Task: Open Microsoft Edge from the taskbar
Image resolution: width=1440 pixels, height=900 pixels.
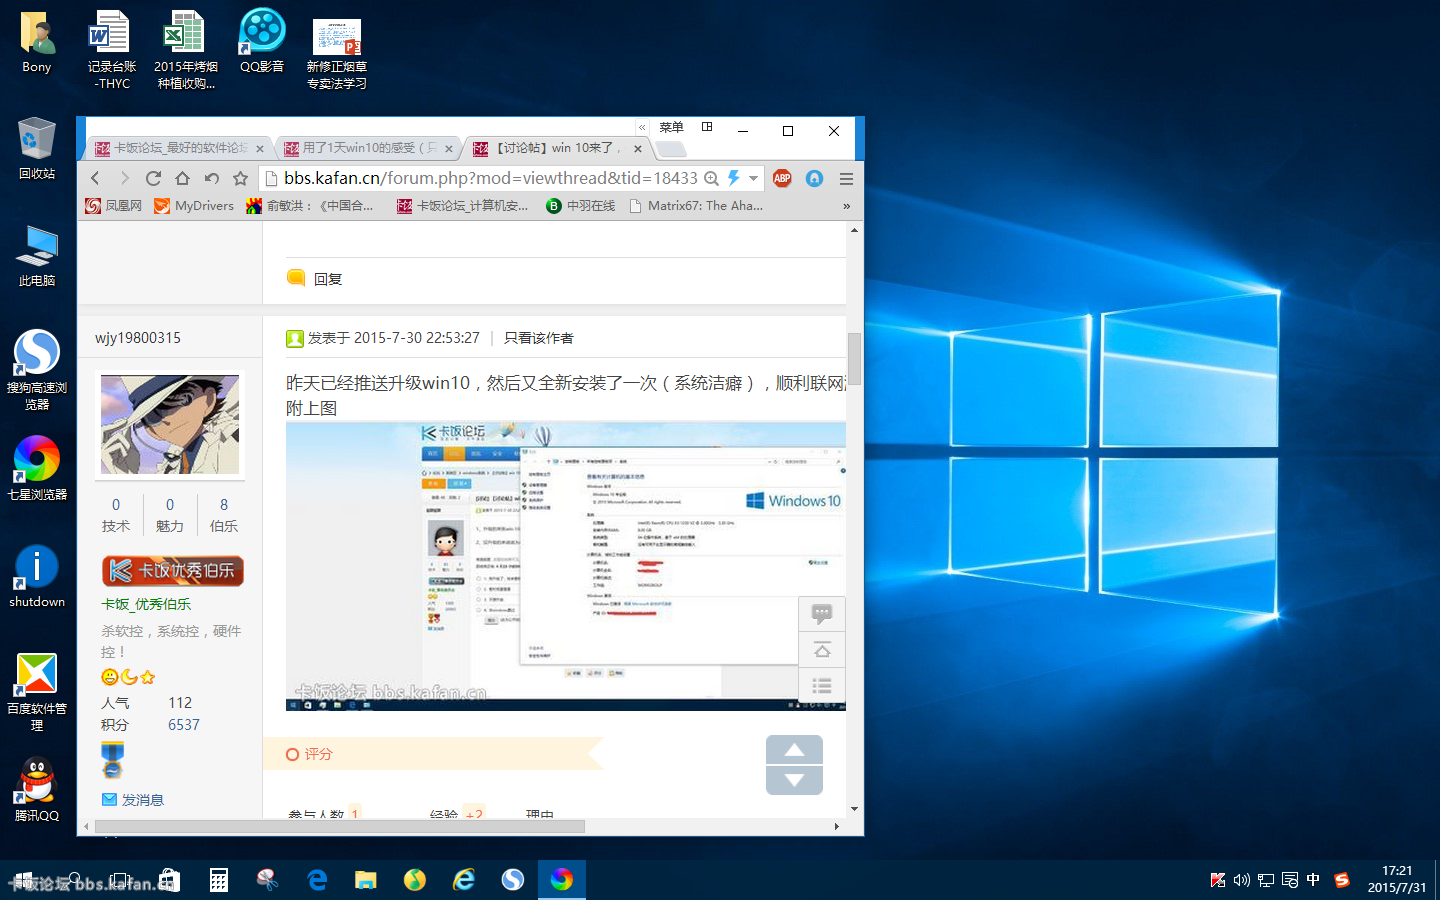Action: coord(317,879)
